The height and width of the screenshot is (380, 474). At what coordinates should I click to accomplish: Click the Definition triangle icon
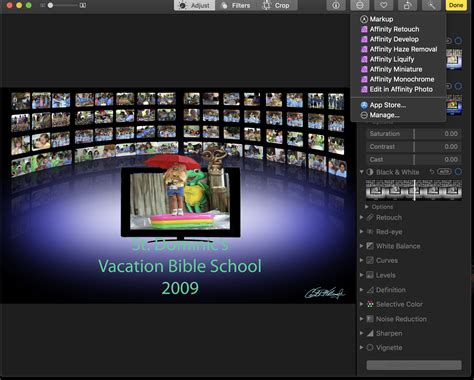[x=370, y=290]
